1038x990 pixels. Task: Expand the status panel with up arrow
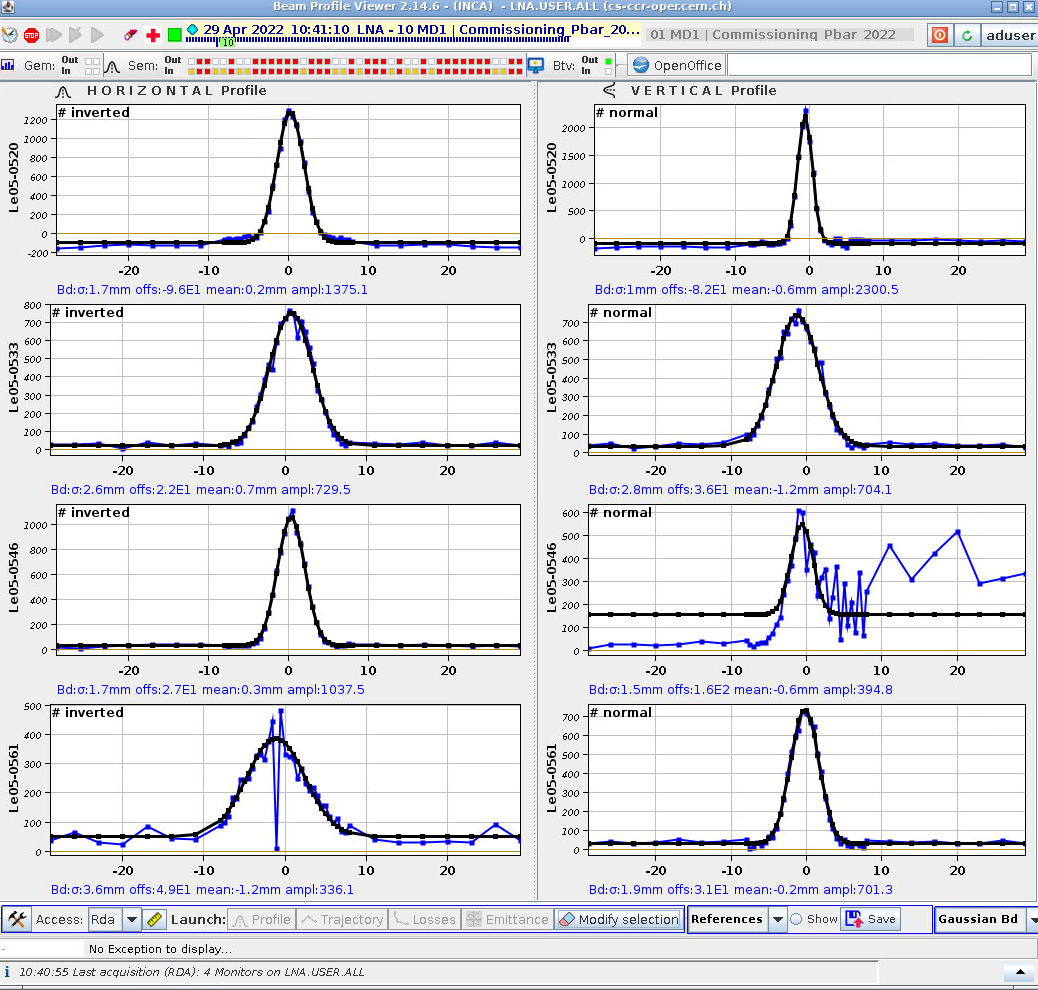click(1019, 971)
